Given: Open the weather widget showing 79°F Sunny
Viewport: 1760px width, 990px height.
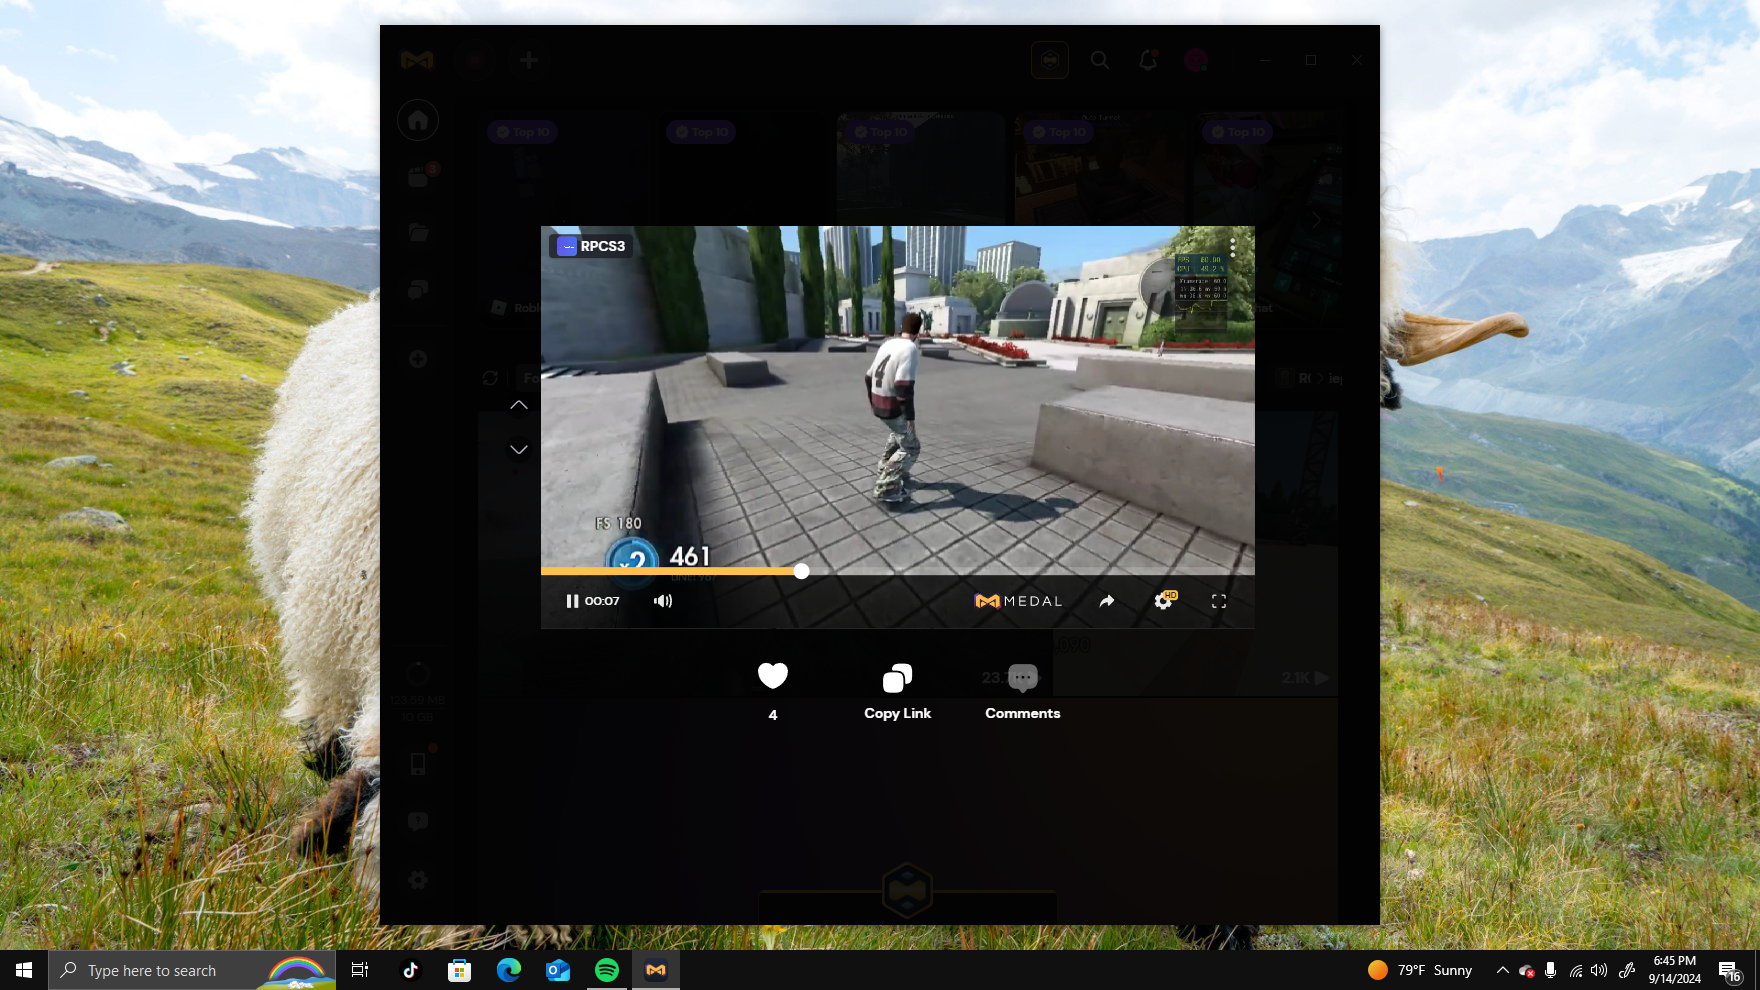Looking at the screenshot, I should (1420, 970).
